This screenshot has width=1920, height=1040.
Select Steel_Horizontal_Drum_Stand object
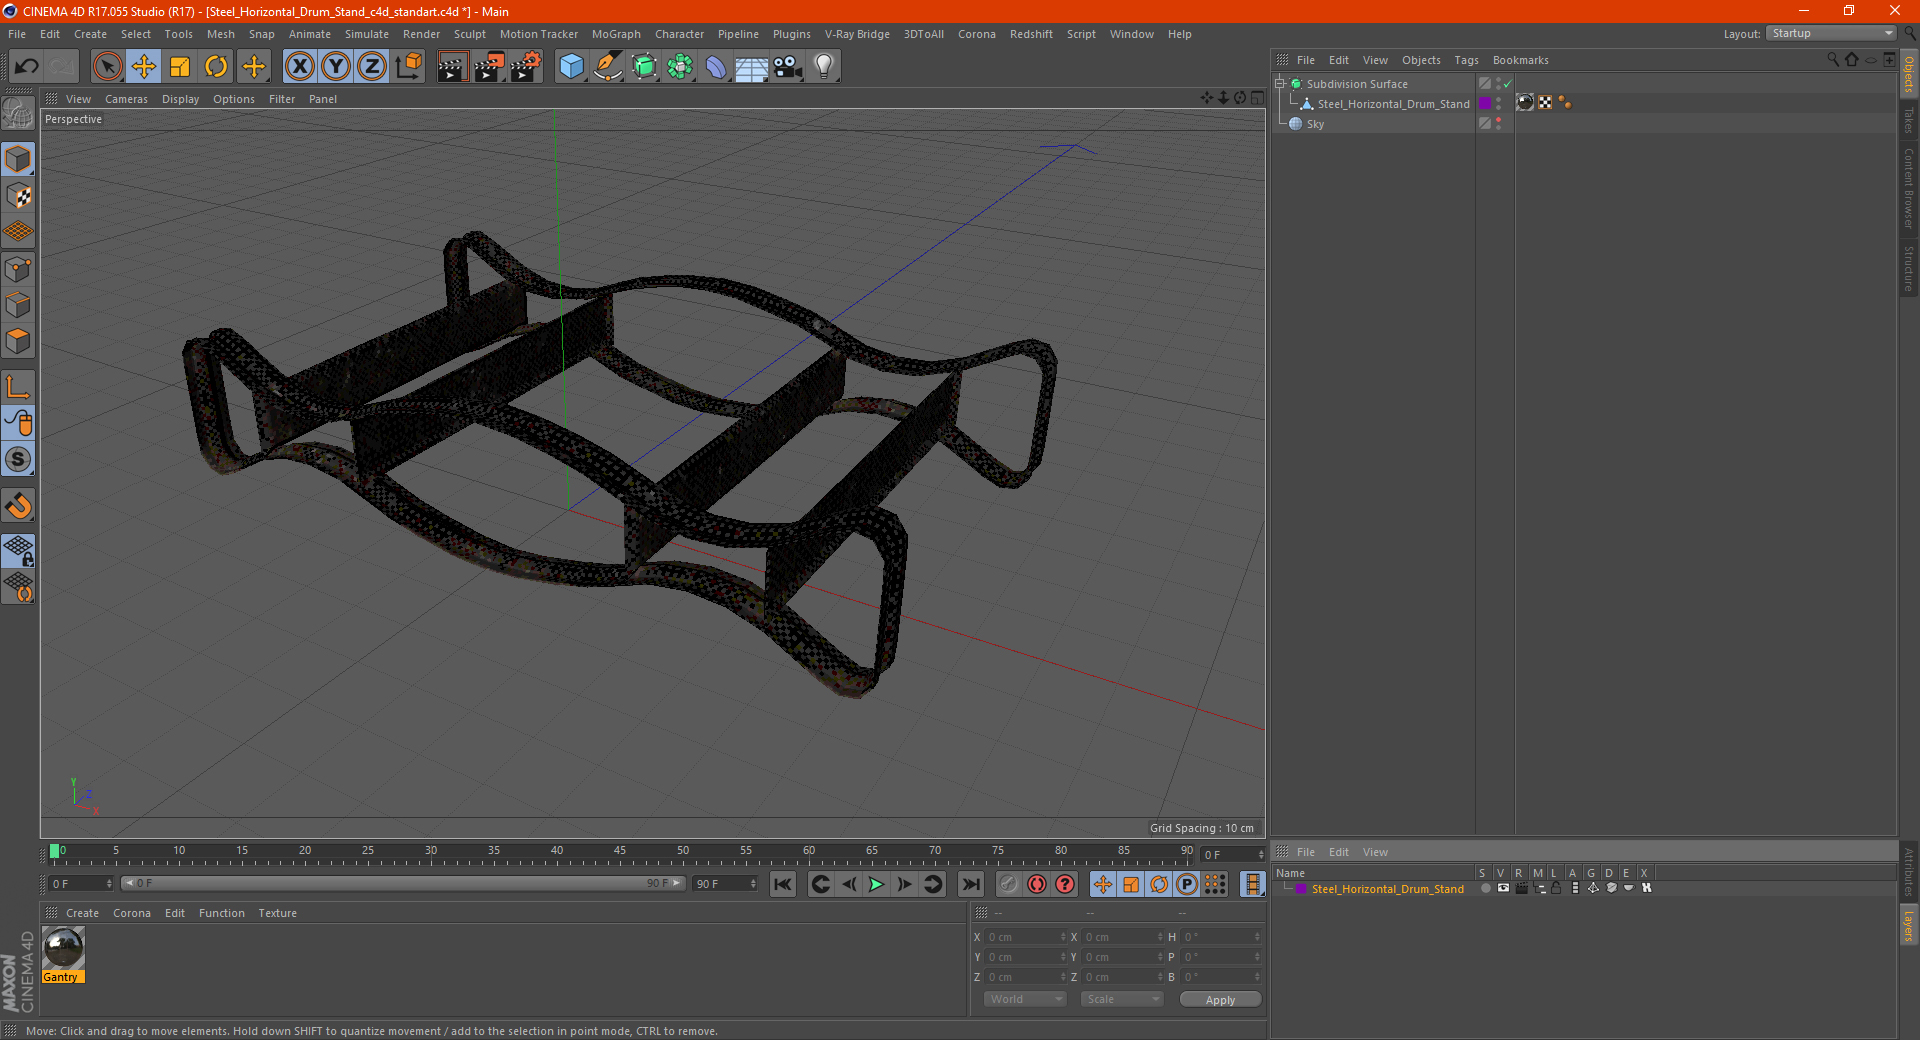pyautogui.click(x=1393, y=104)
